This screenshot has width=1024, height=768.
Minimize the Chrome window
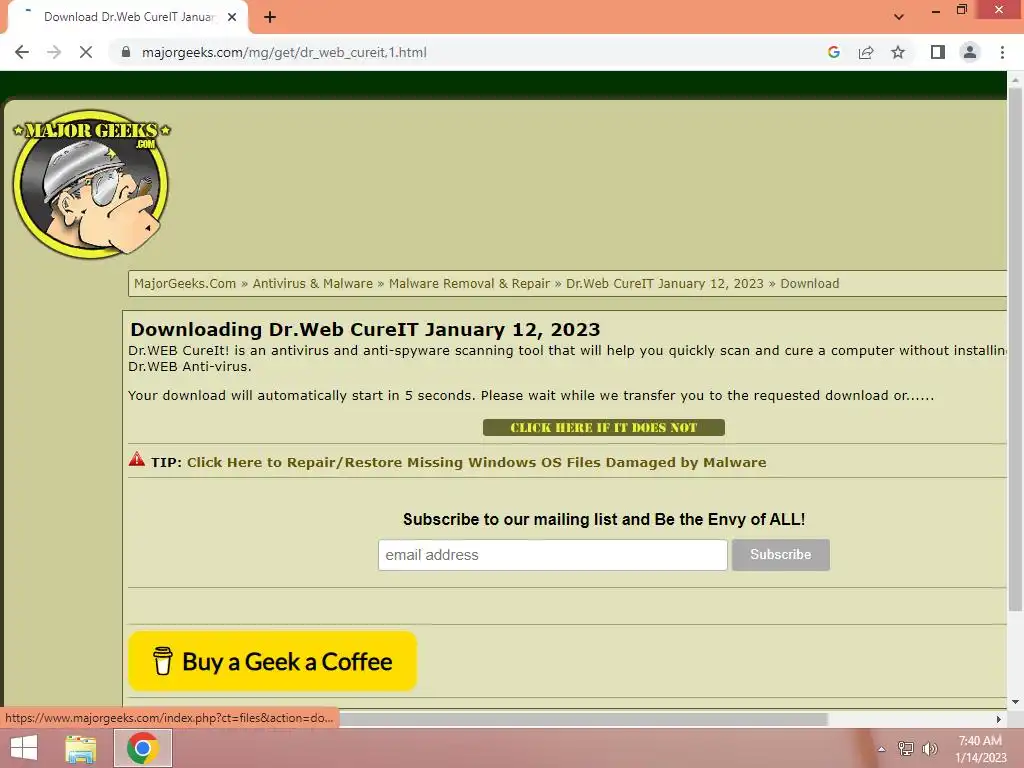936,11
